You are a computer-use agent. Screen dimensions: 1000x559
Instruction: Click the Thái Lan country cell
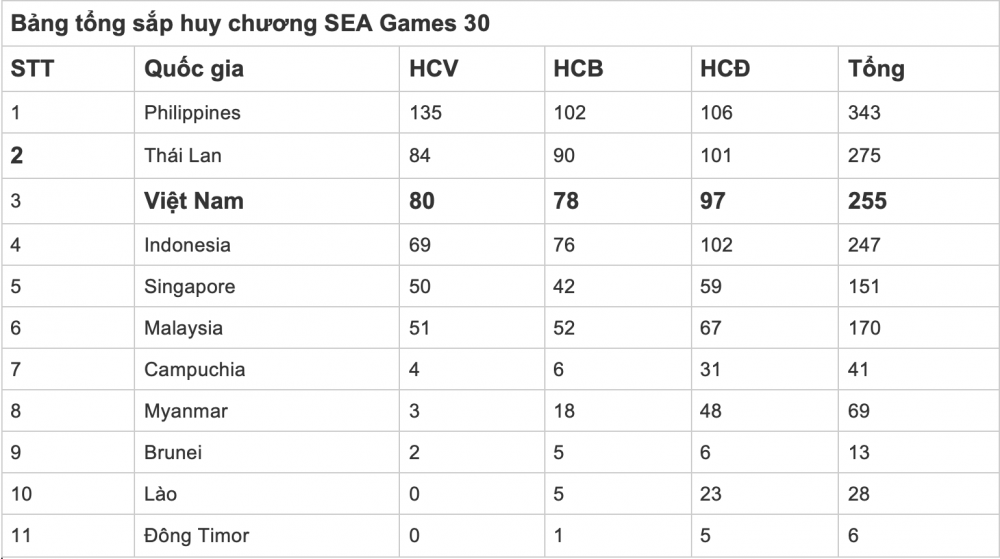pos(183,155)
